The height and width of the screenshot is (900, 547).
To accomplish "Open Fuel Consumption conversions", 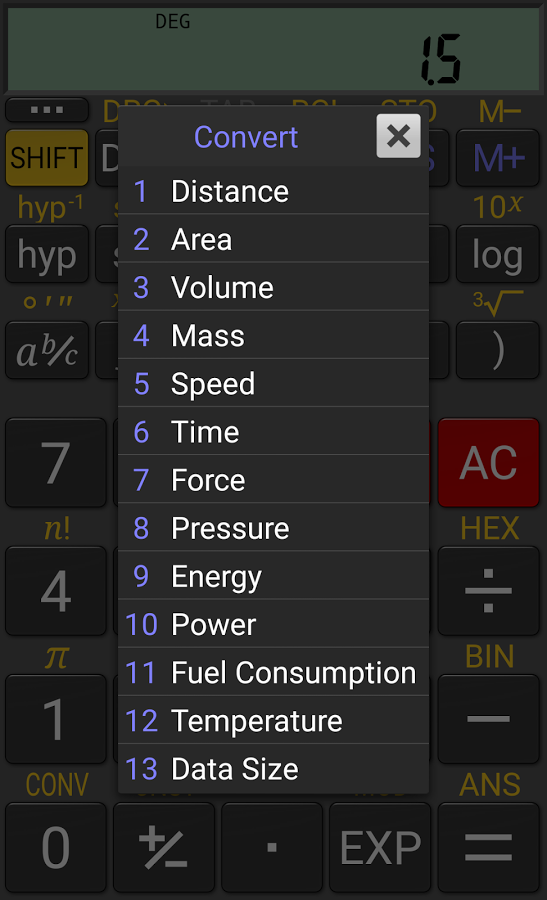I will 273,673.
